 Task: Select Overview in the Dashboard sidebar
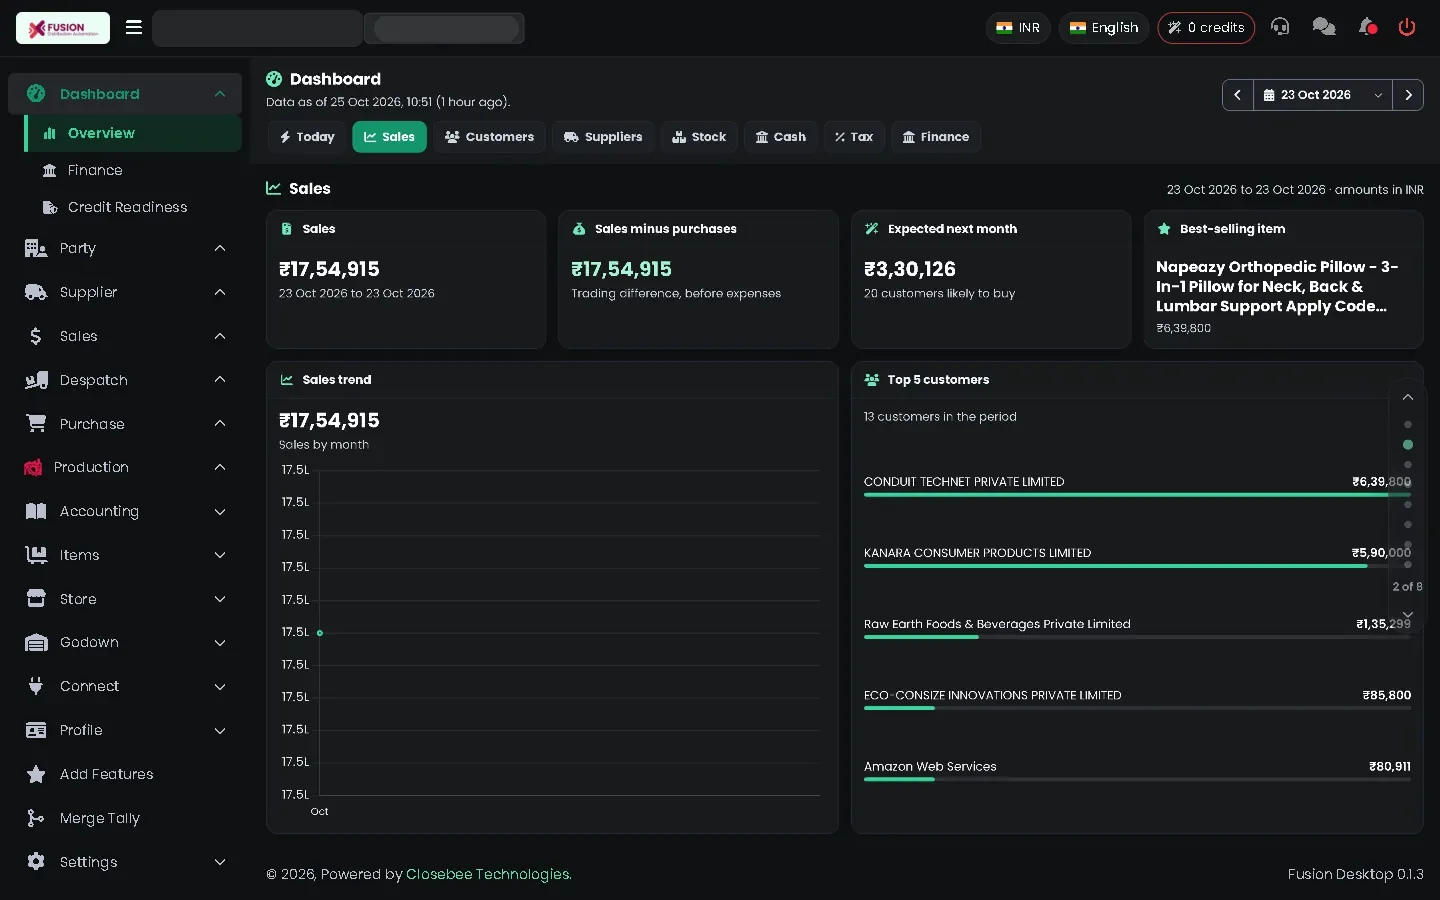pos(133,133)
